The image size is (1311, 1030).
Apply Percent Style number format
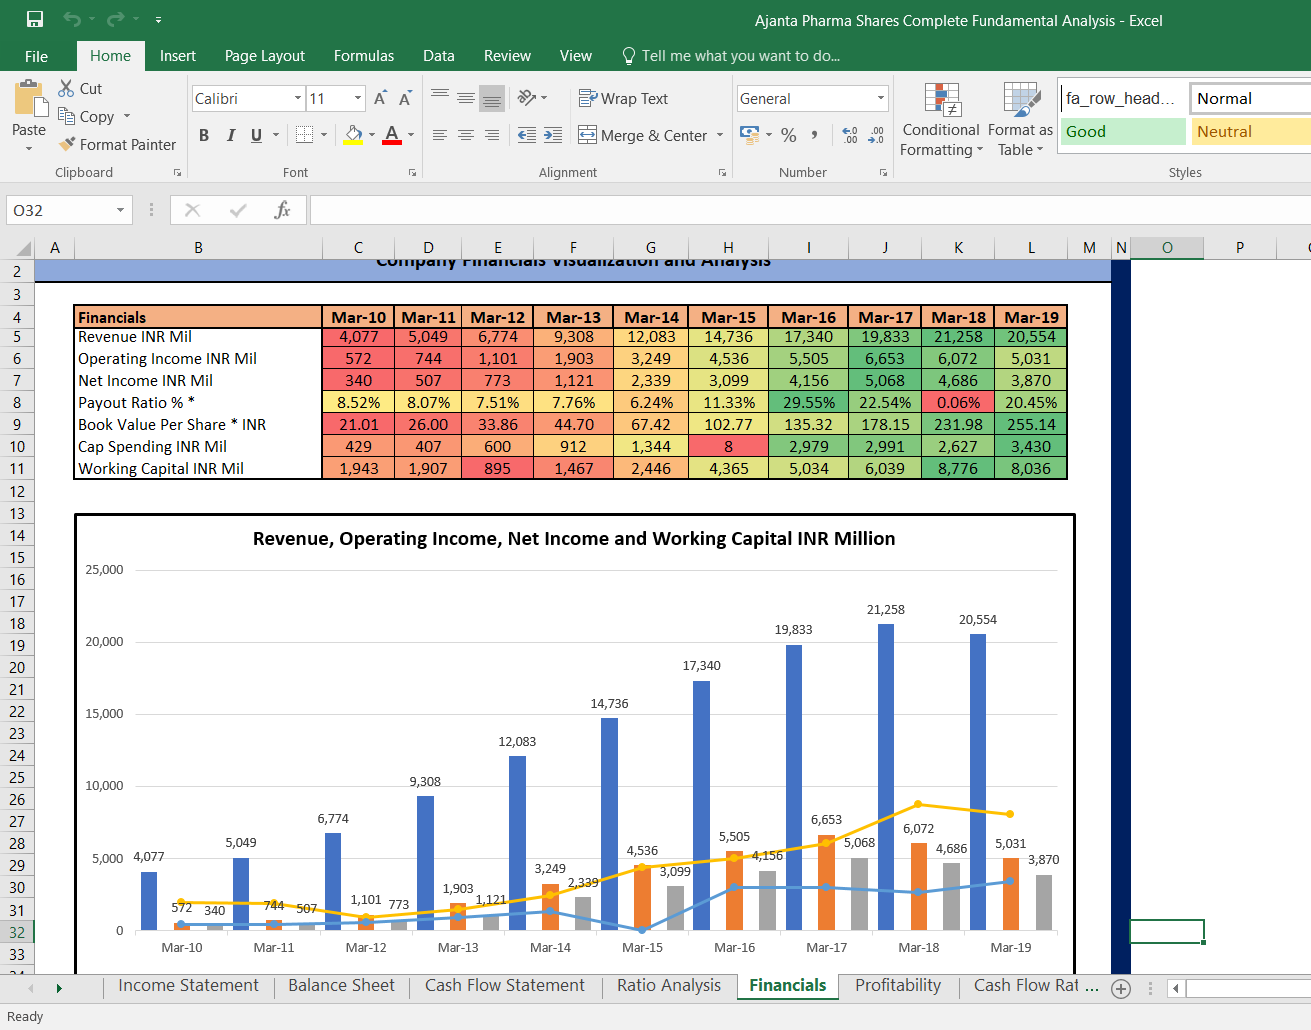pyautogui.click(x=789, y=135)
